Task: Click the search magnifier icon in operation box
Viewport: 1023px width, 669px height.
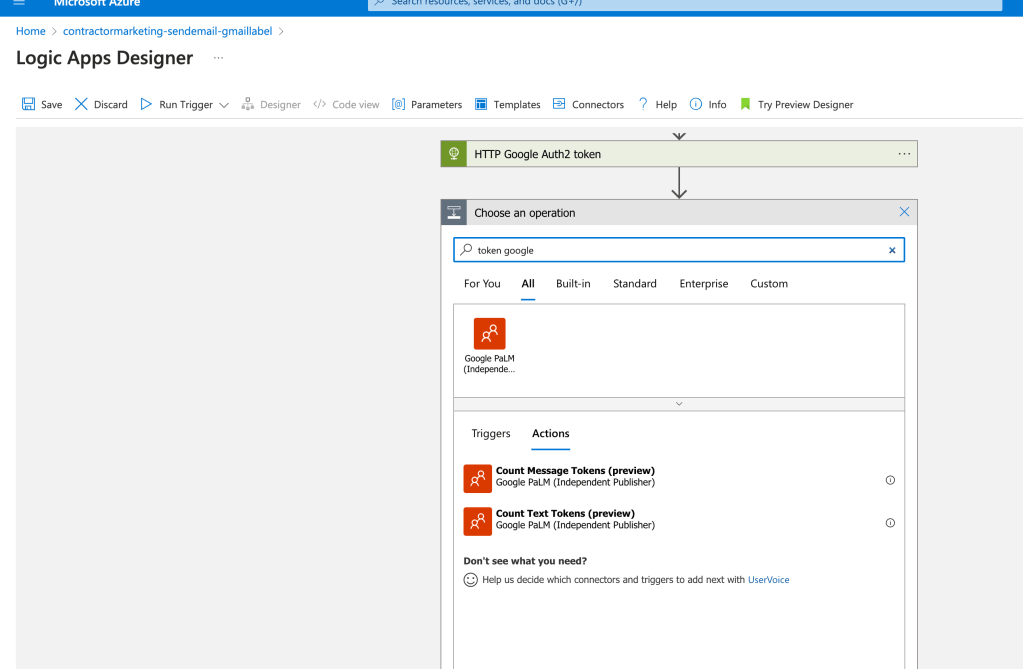Action: [x=466, y=250]
